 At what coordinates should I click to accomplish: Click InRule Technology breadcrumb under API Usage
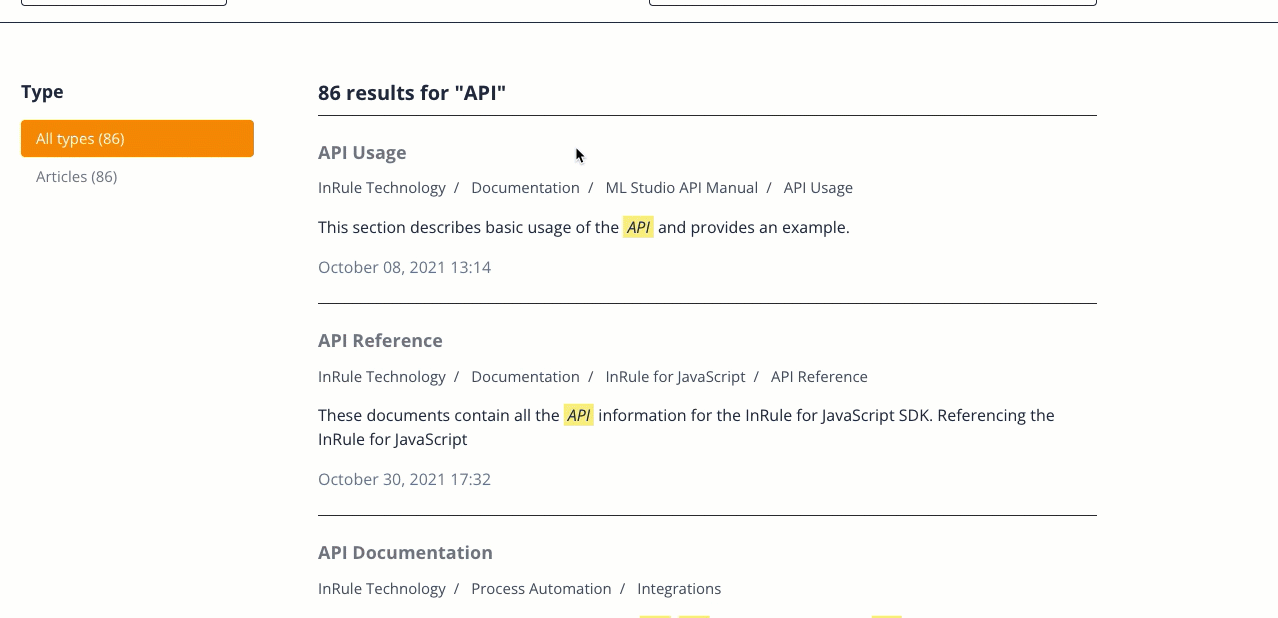point(382,187)
